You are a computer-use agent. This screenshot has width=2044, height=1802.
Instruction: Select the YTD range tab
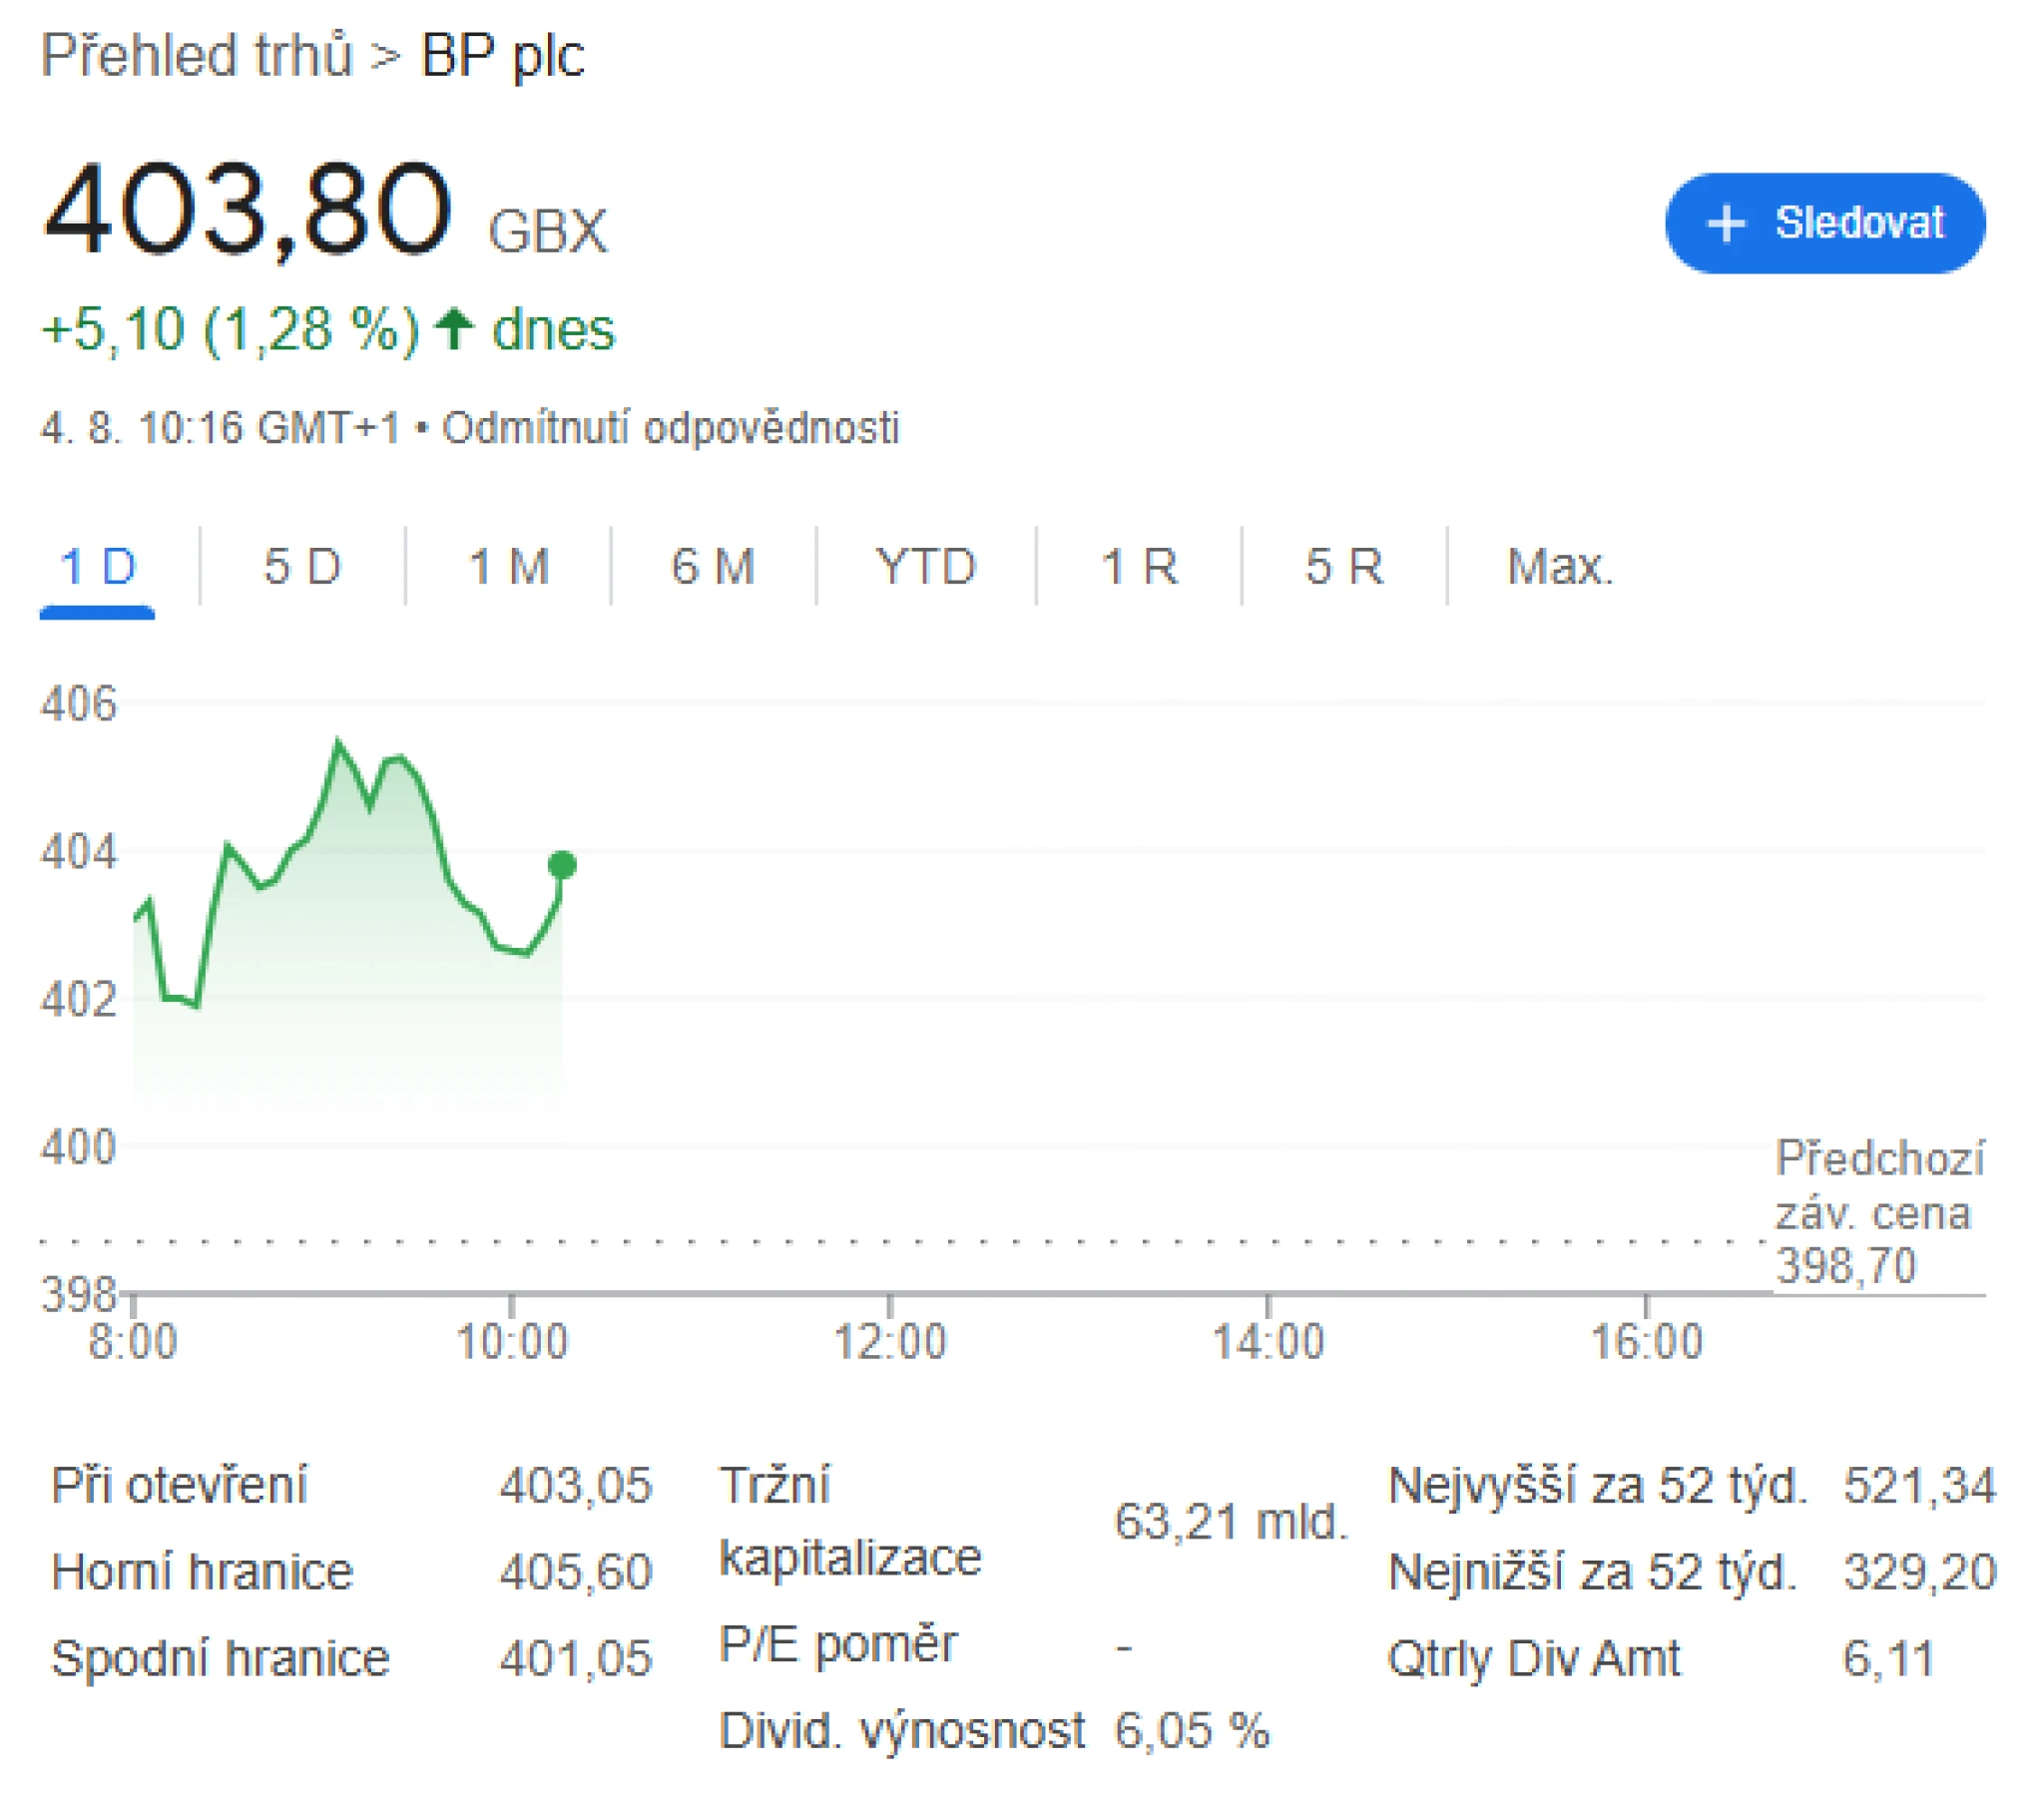click(x=925, y=567)
